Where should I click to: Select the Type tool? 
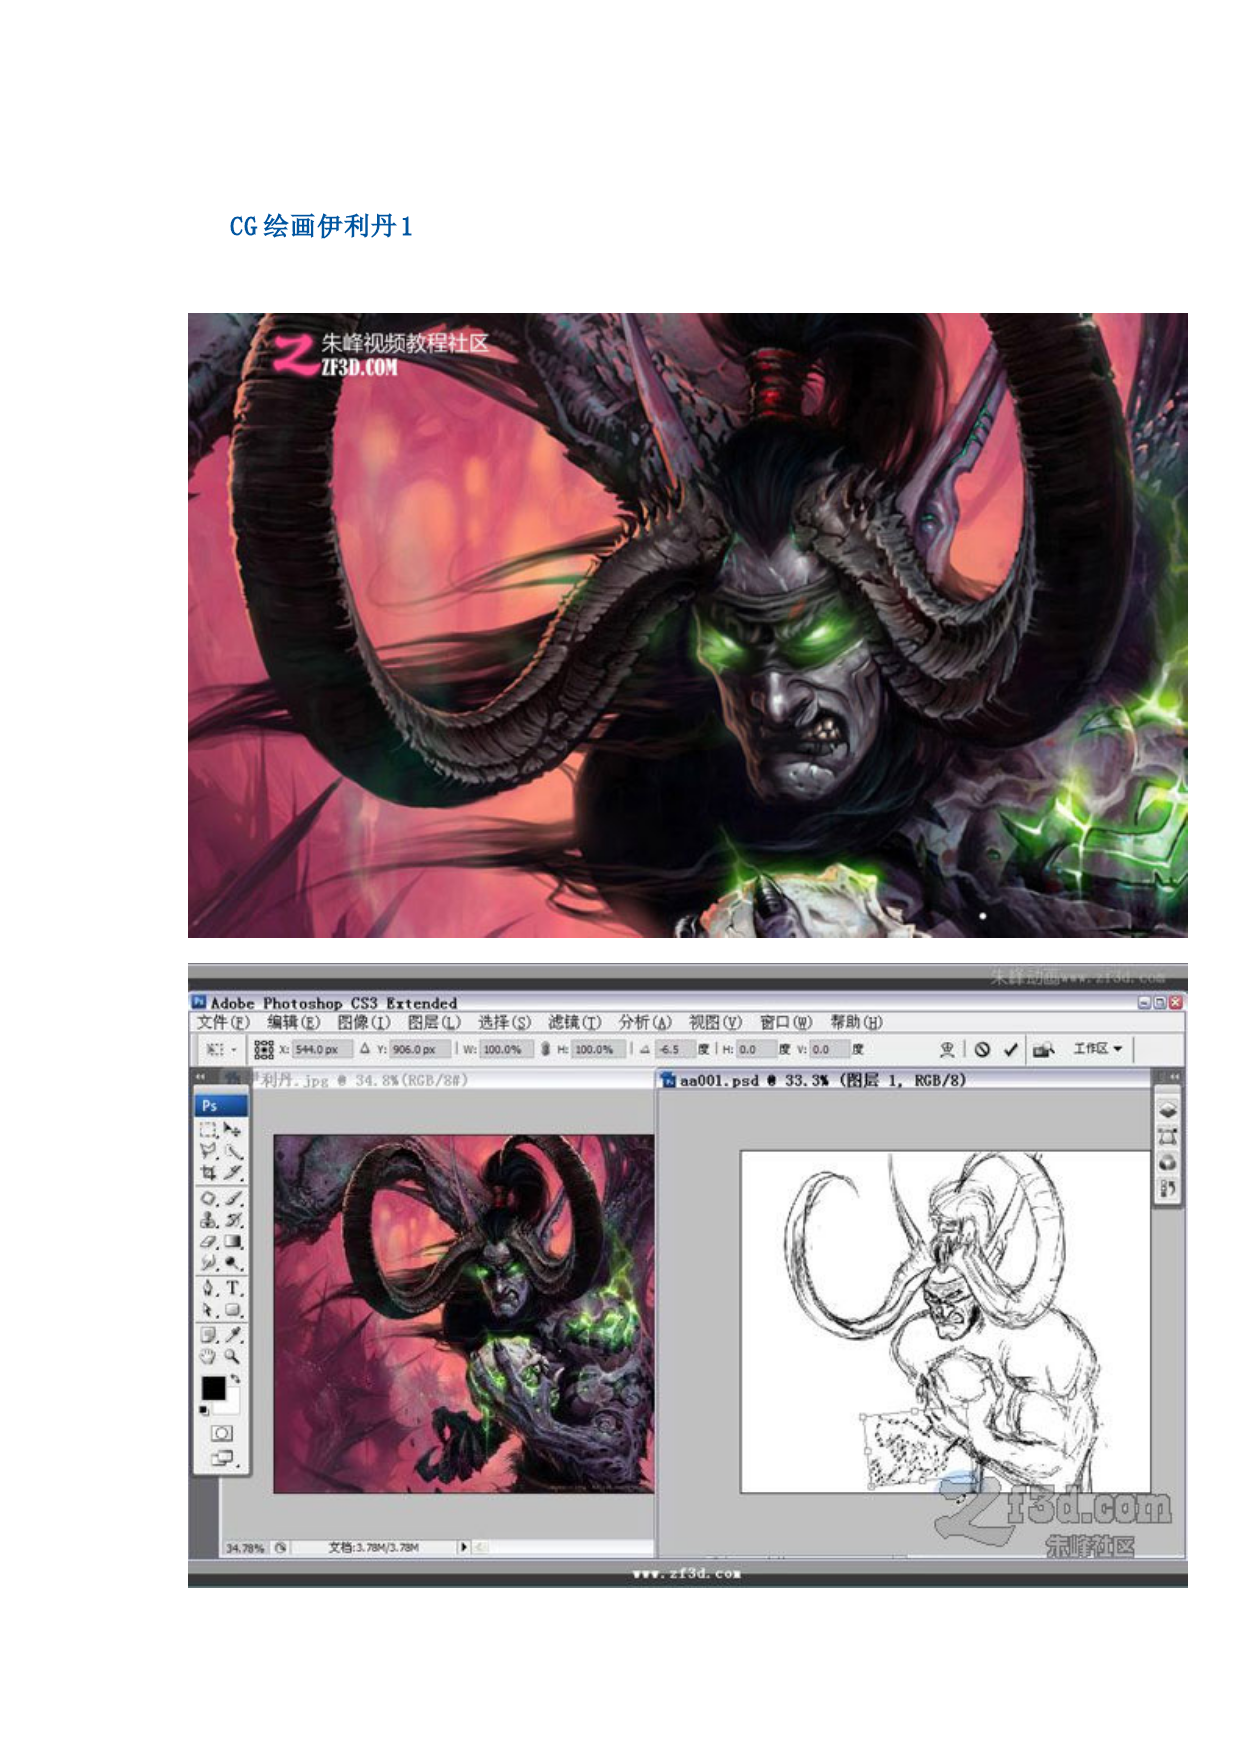point(232,1288)
